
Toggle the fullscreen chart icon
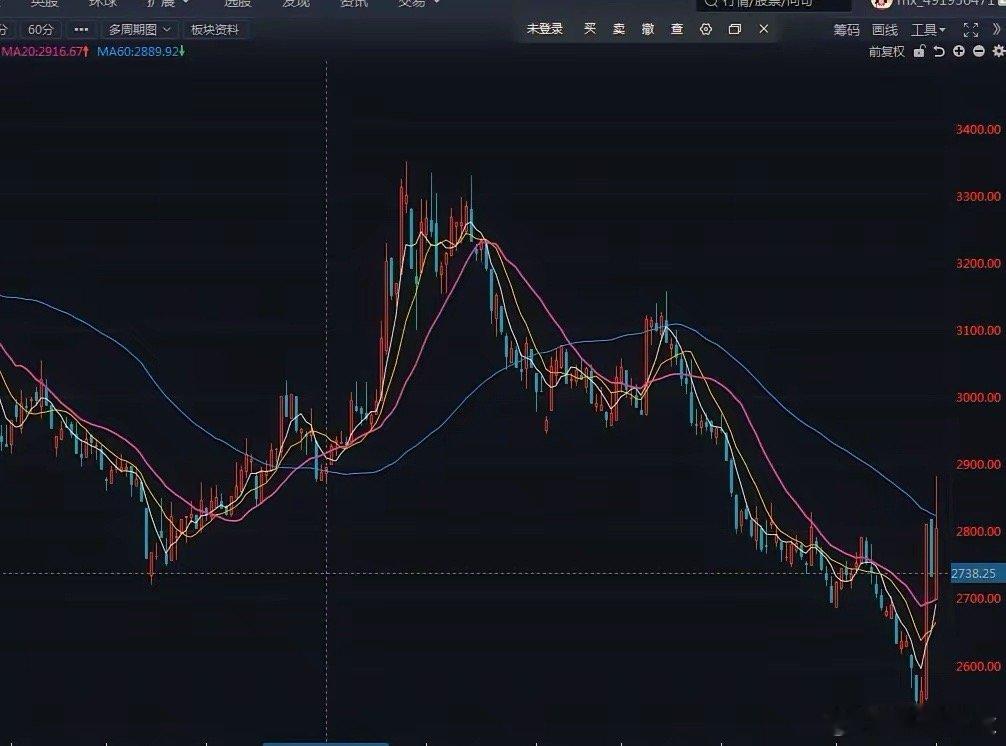[x=971, y=30]
